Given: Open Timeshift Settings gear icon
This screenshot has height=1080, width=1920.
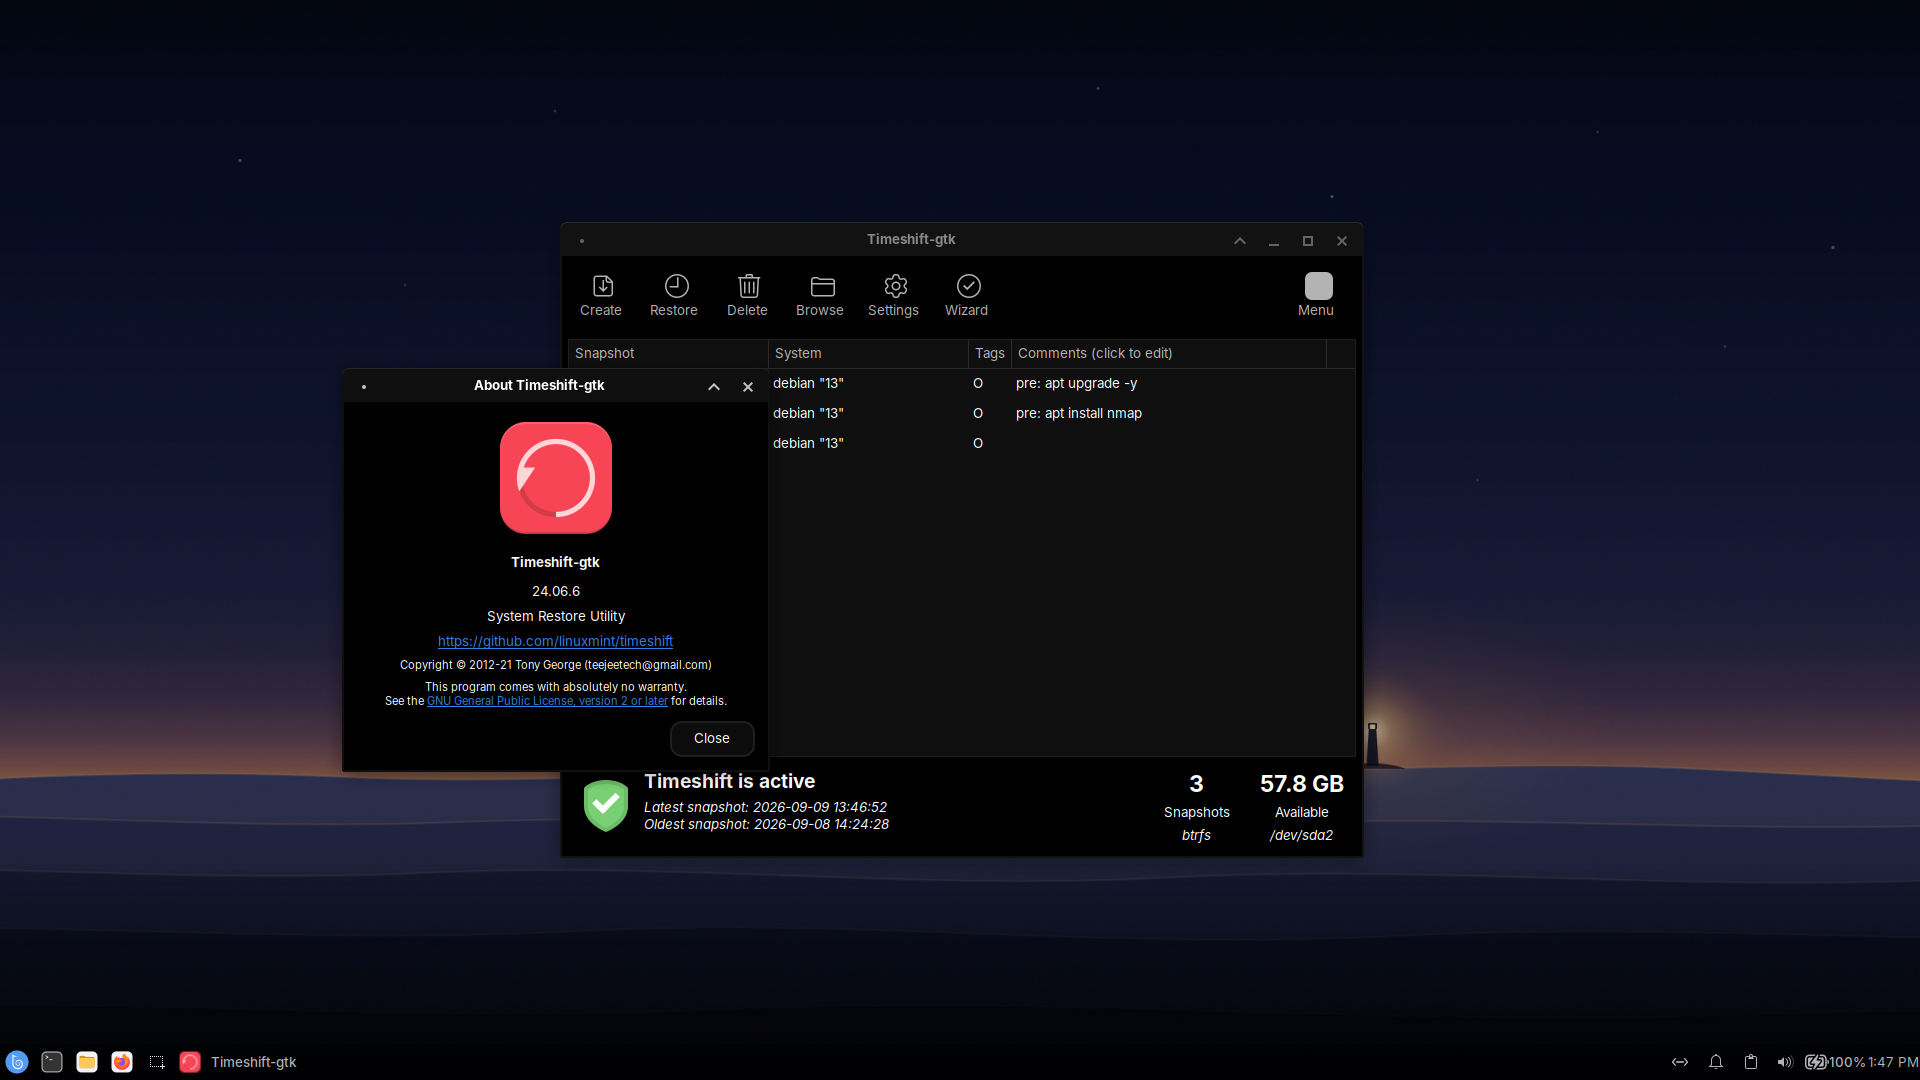Looking at the screenshot, I should [x=895, y=286].
